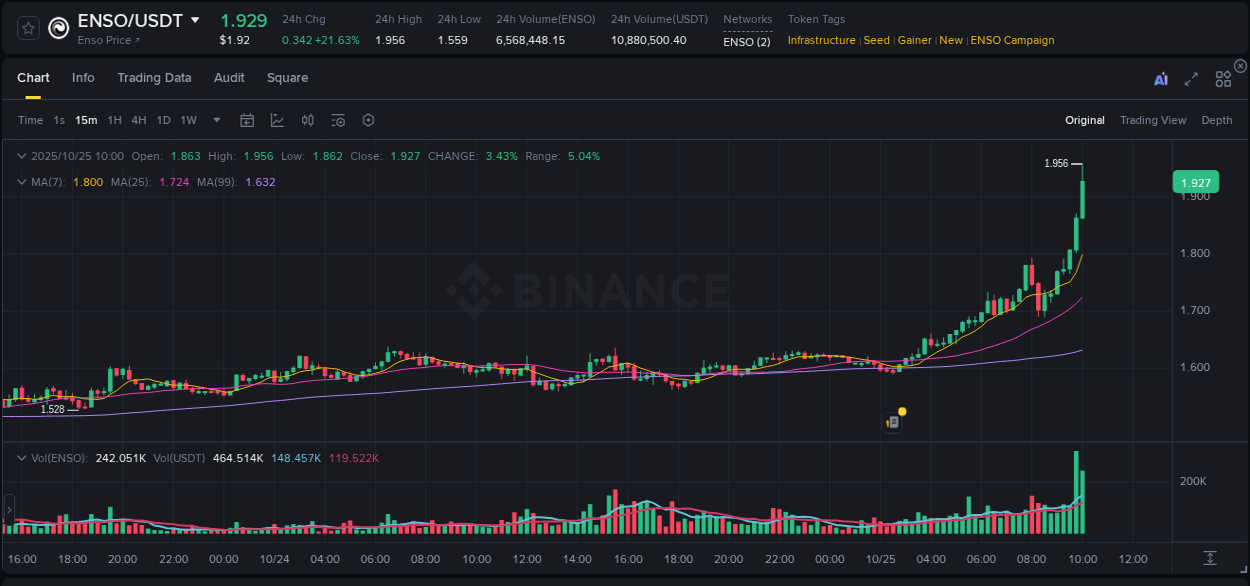The width and height of the screenshot is (1250, 586).
Task: Open the ENSO Campaign link
Action: point(1012,40)
